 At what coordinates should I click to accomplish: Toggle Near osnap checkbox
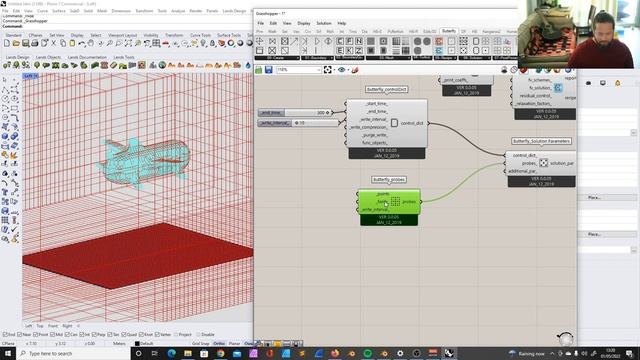pyautogui.click(x=20, y=335)
